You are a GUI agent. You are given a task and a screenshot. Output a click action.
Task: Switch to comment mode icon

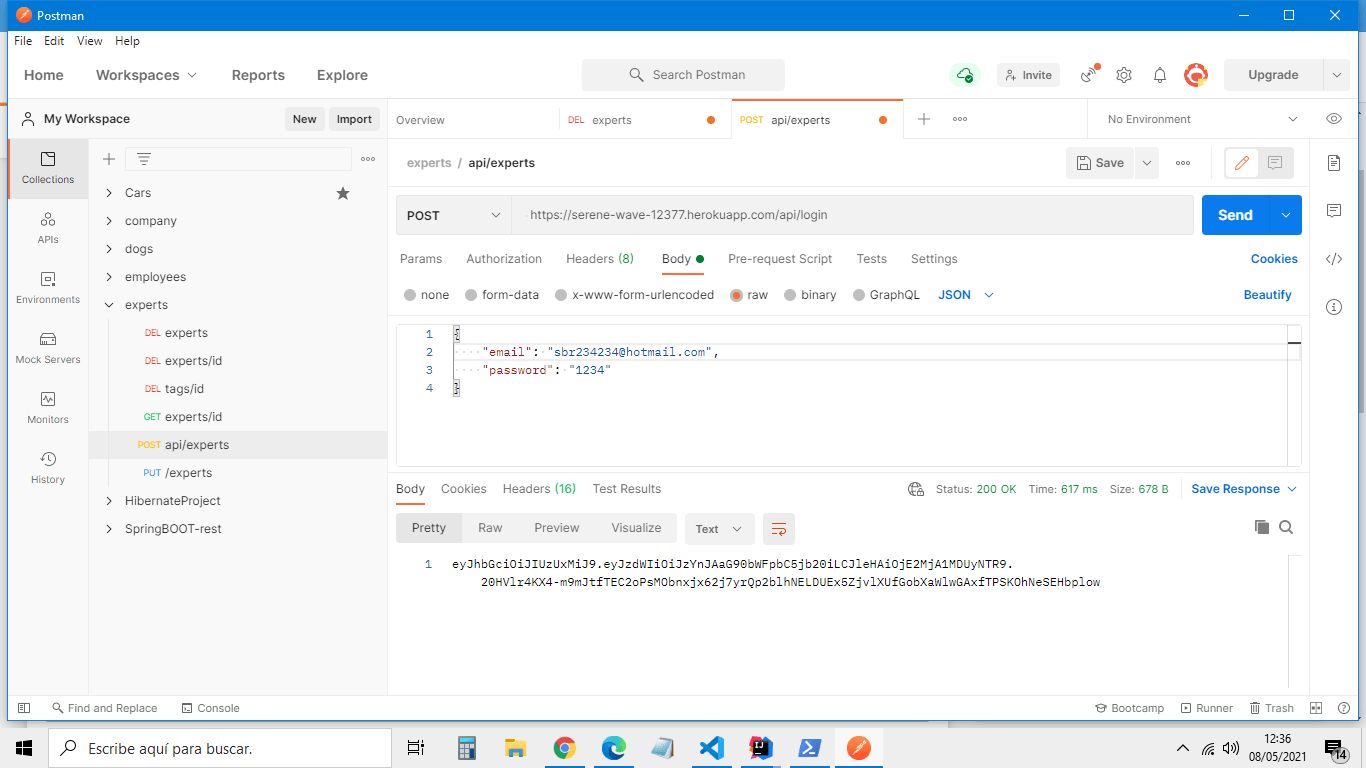1275,163
